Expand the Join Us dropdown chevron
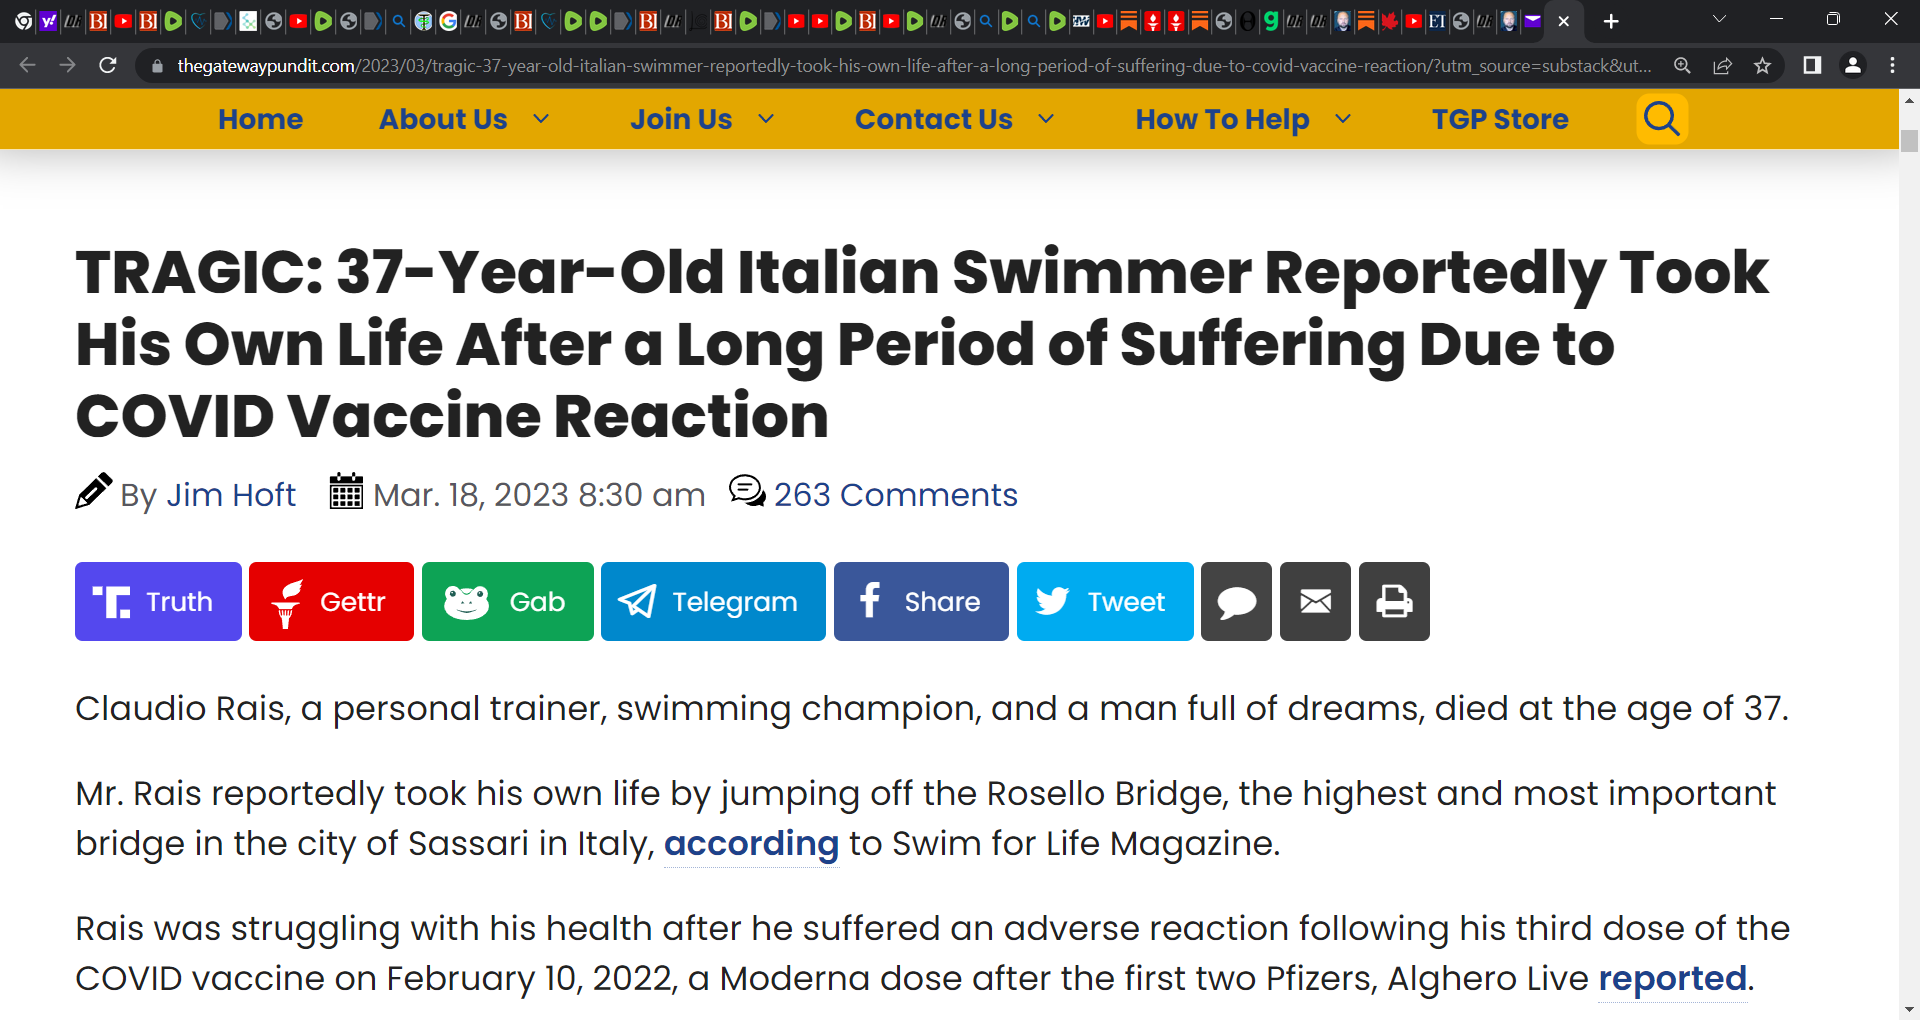1920x1020 pixels. (767, 119)
